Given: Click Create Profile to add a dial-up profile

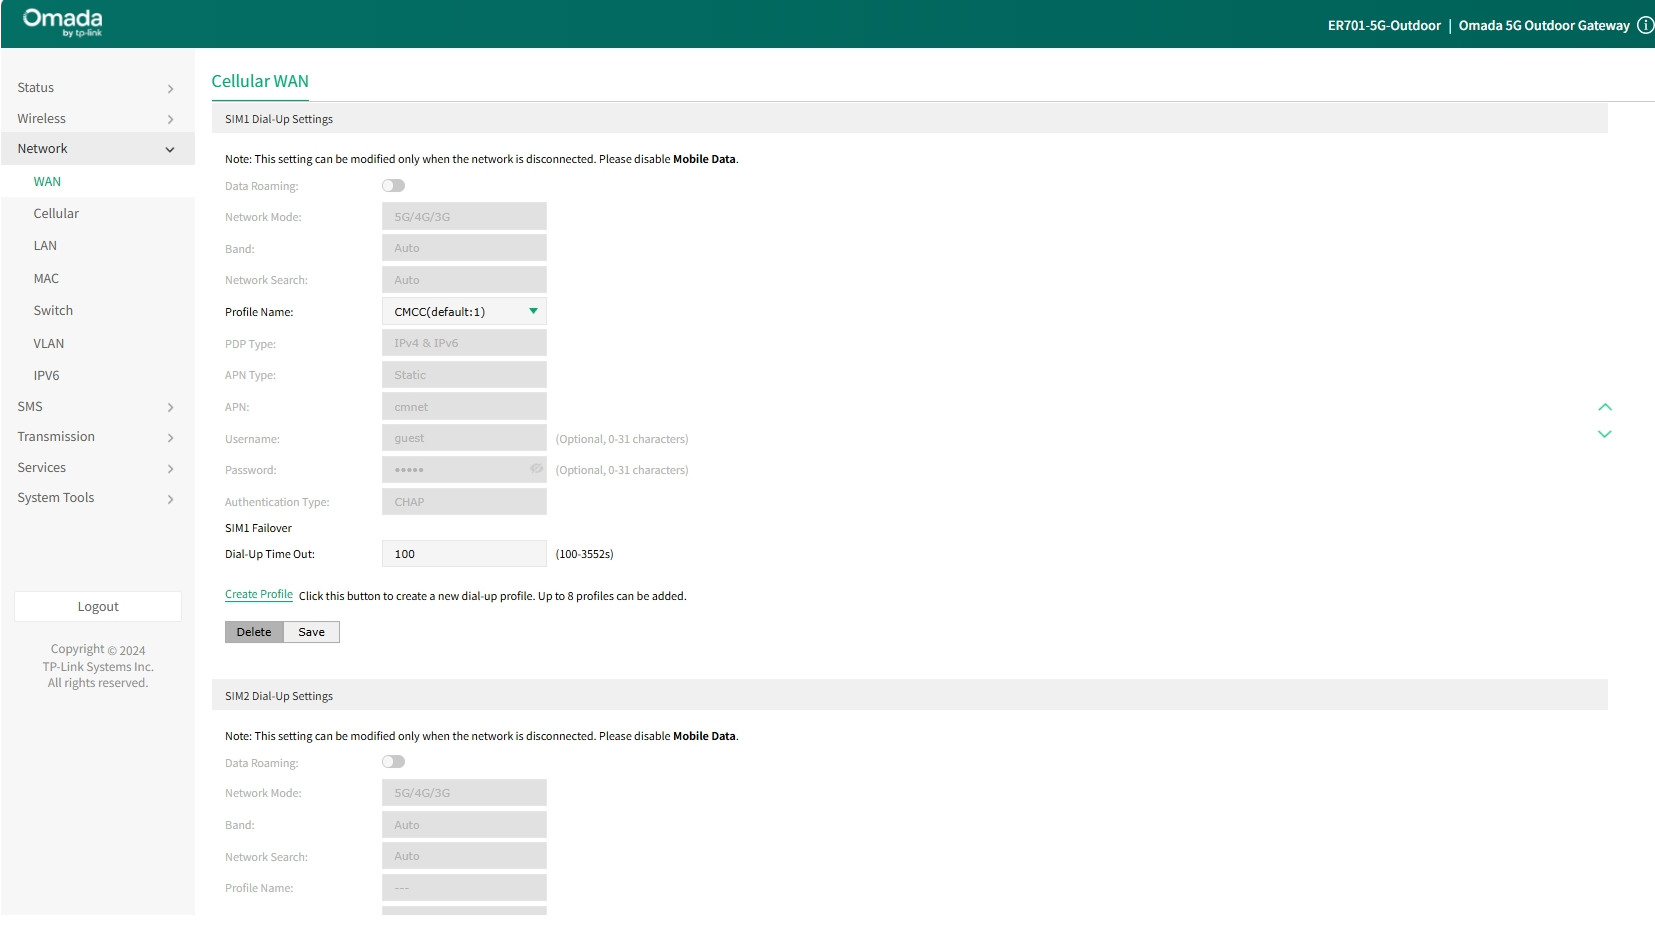Looking at the screenshot, I should tap(258, 594).
